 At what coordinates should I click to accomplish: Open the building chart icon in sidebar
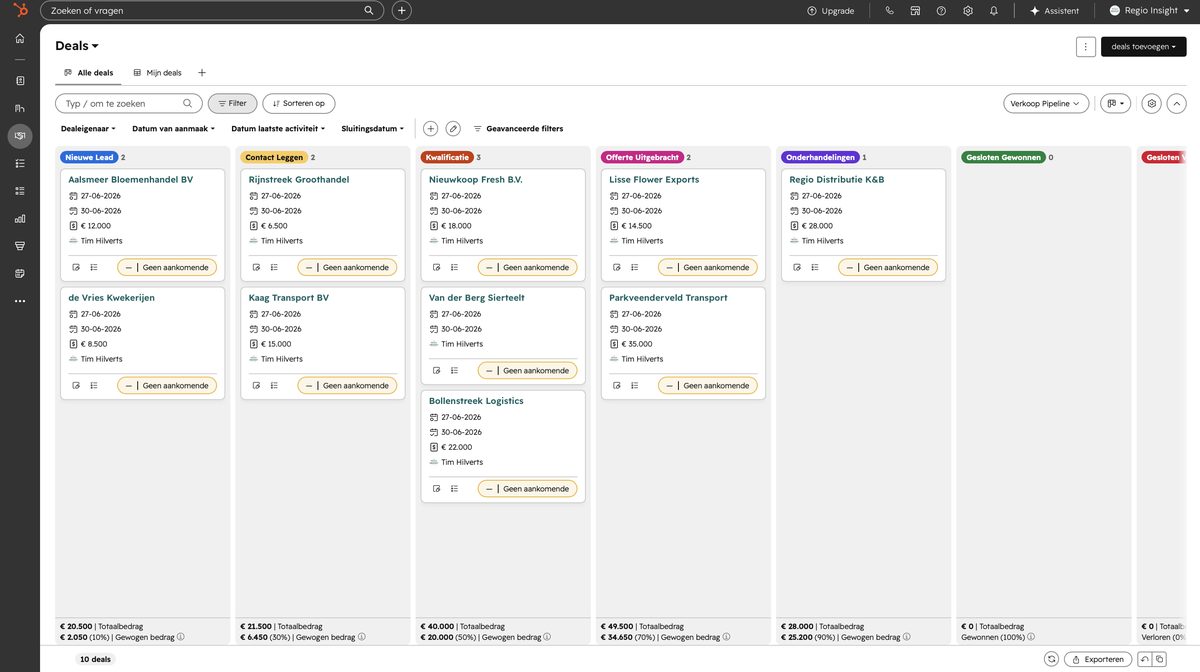[20, 108]
